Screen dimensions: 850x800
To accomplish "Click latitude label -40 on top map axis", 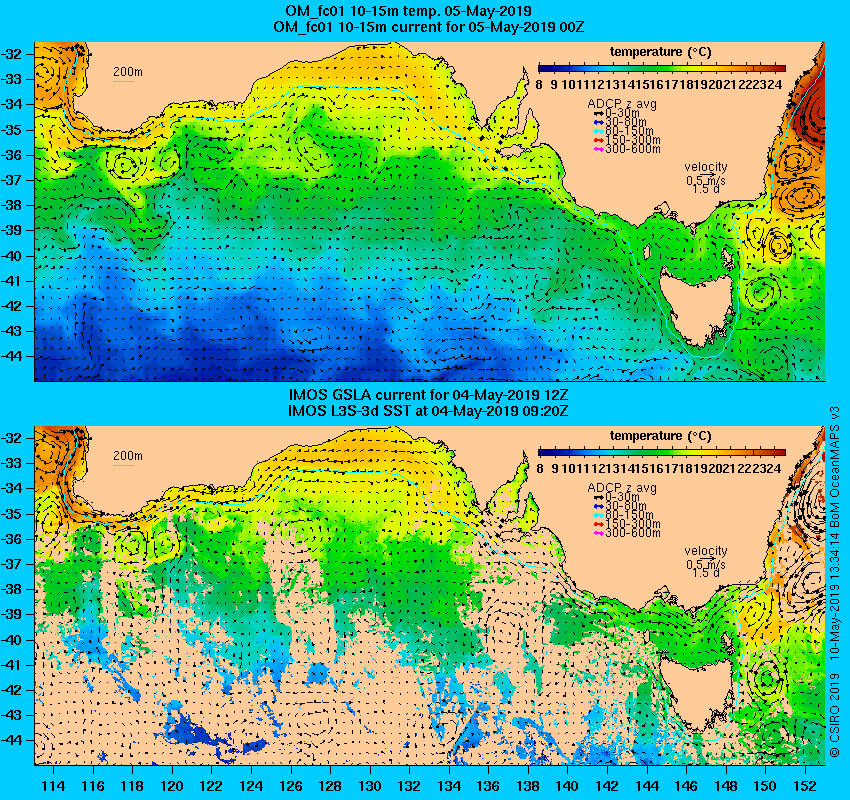I will [x=12, y=256].
